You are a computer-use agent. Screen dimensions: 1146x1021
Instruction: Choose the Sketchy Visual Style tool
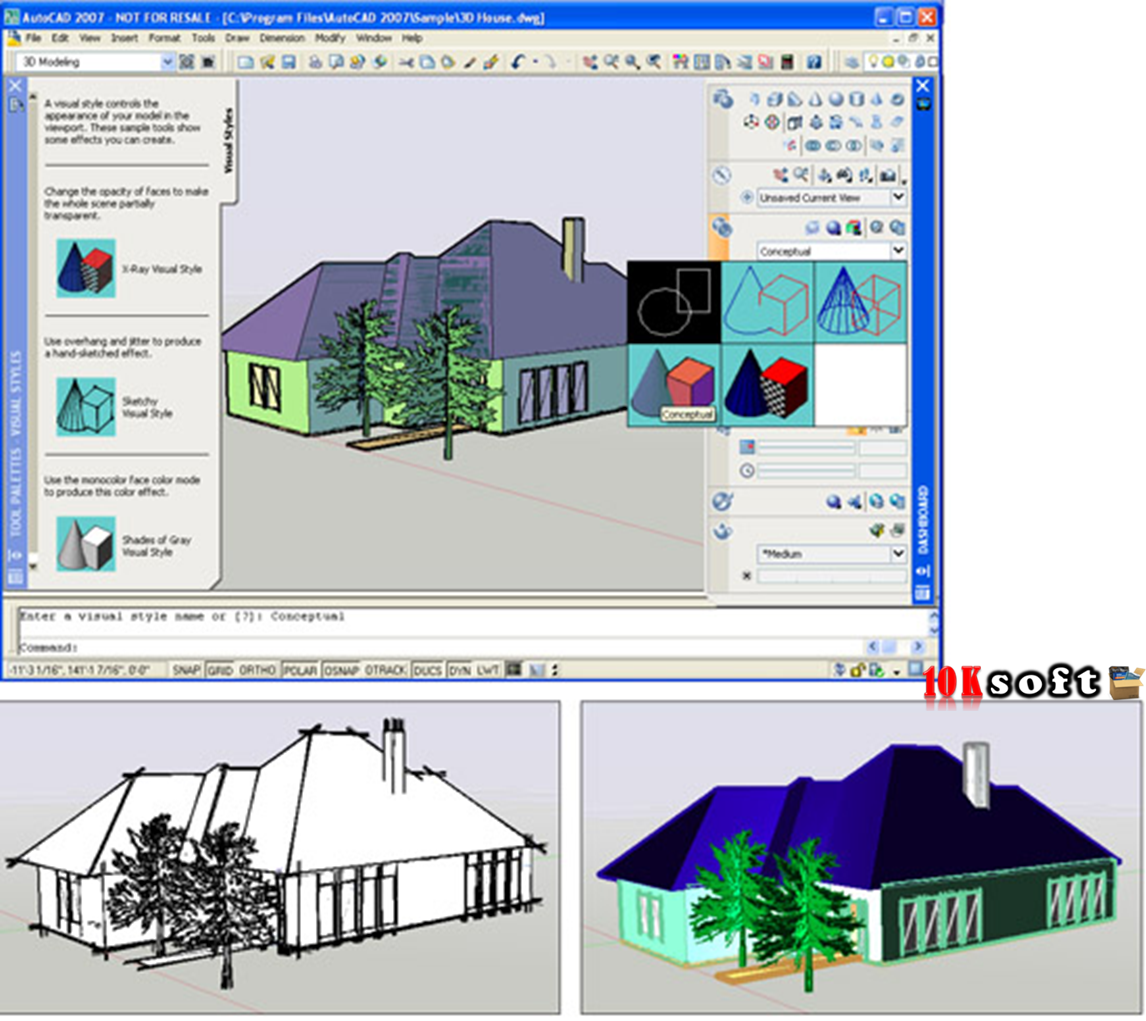coord(115,407)
